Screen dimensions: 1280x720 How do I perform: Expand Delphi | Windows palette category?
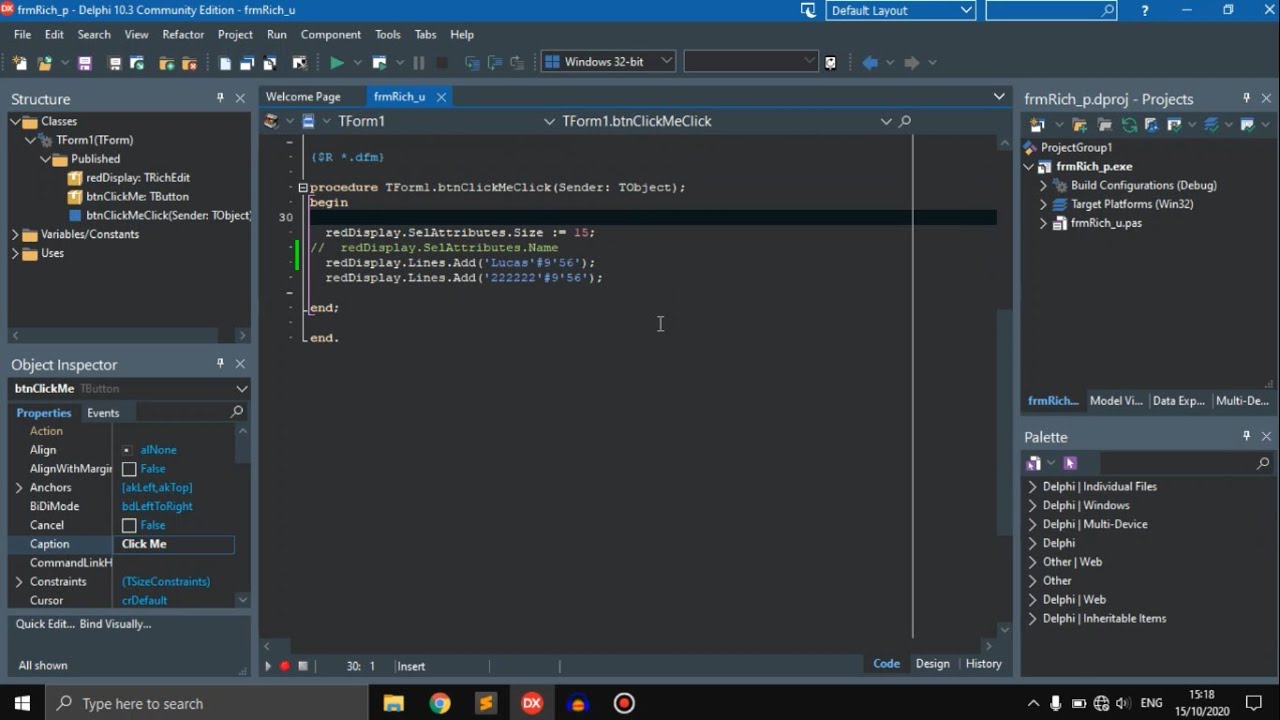(x=1033, y=505)
